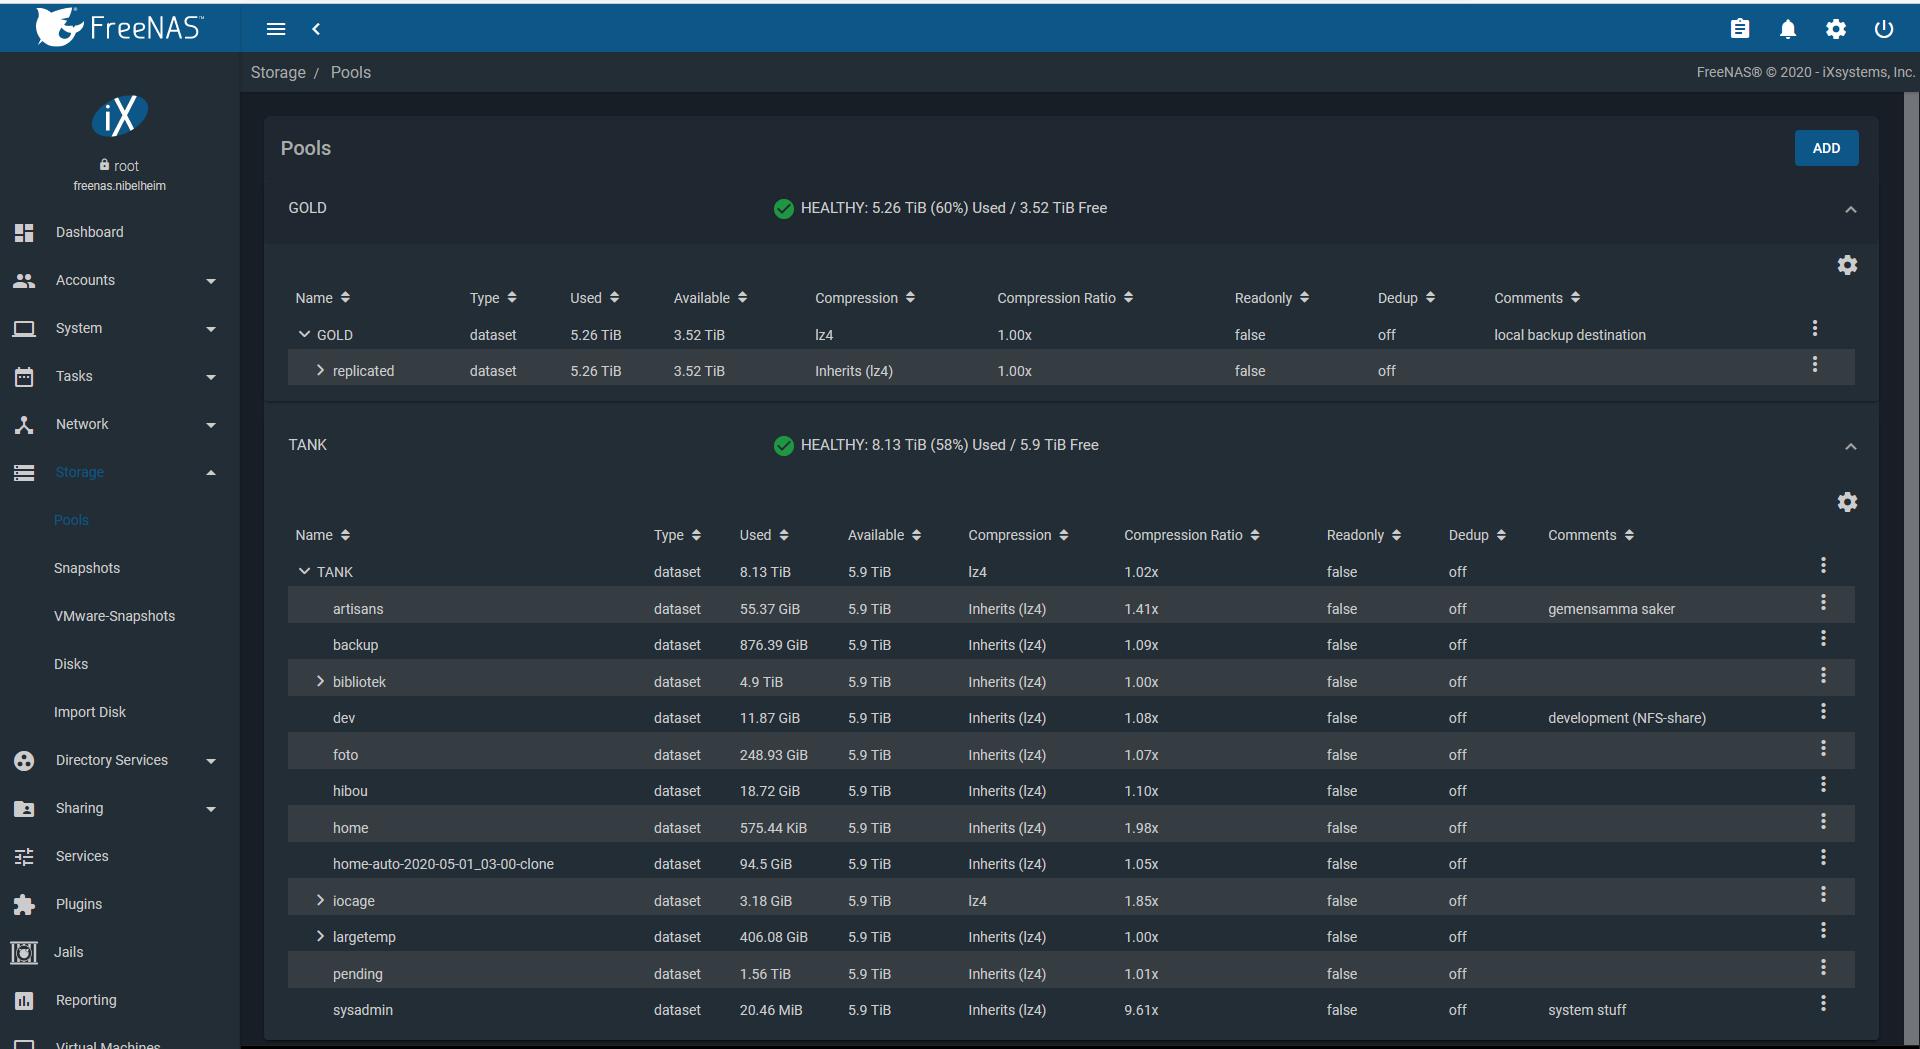Screen dimensions: 1920x1049
Task: Open the hamburger menu toggle
Action: click(276, 29)
